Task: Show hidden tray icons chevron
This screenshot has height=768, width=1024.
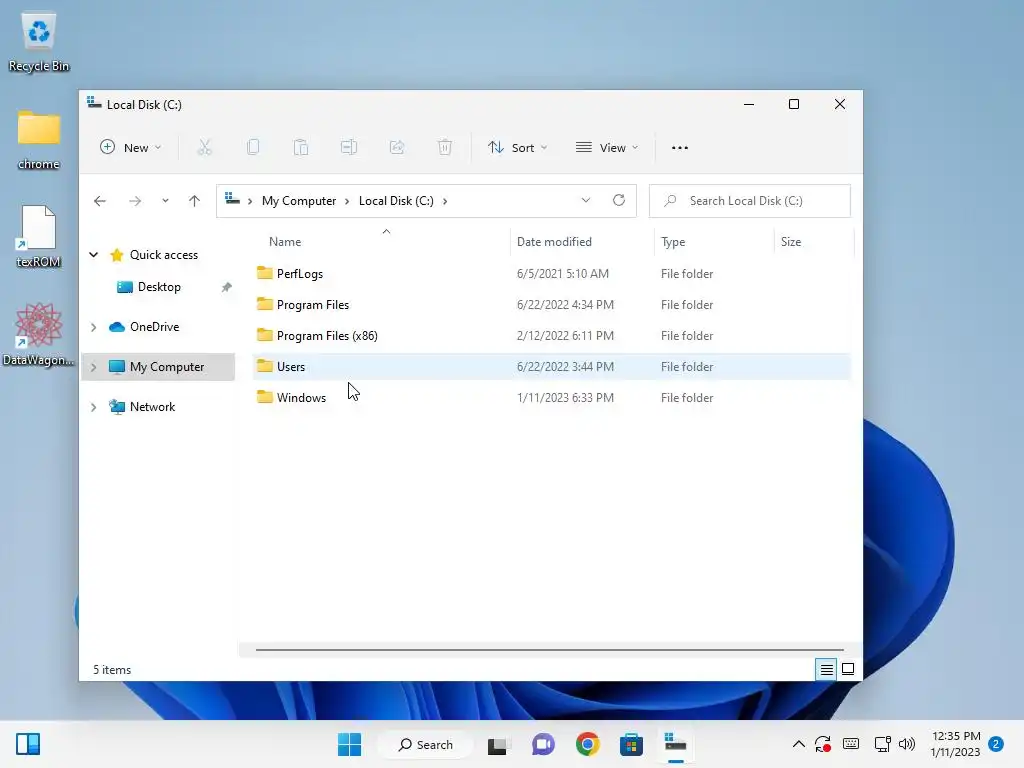Action: pos(798,744)
